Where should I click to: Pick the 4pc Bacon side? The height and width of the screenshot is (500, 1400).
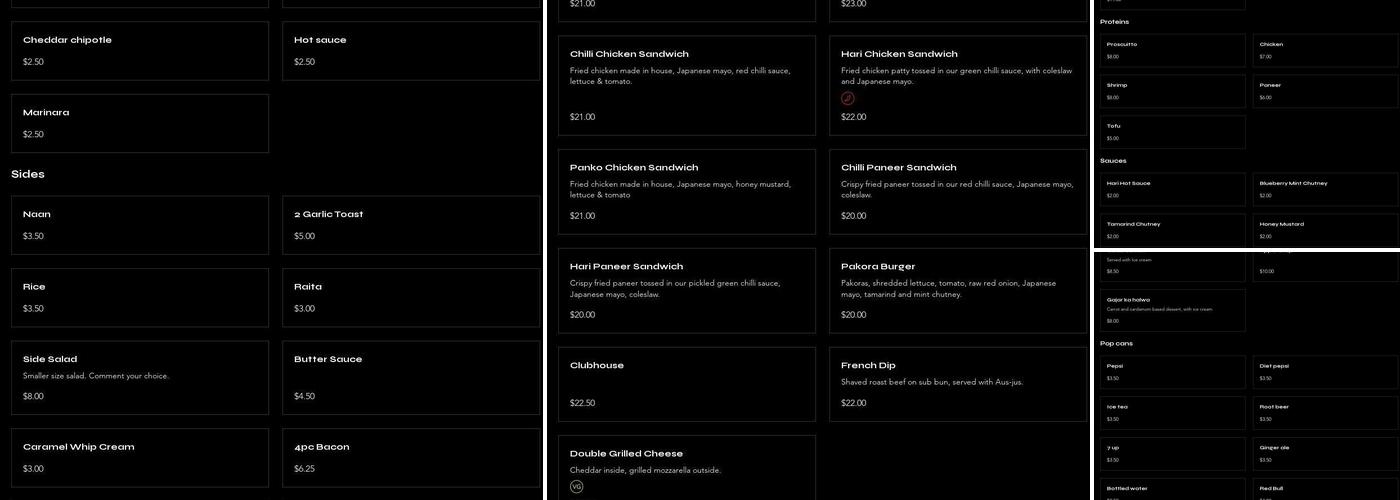point(410,457)
